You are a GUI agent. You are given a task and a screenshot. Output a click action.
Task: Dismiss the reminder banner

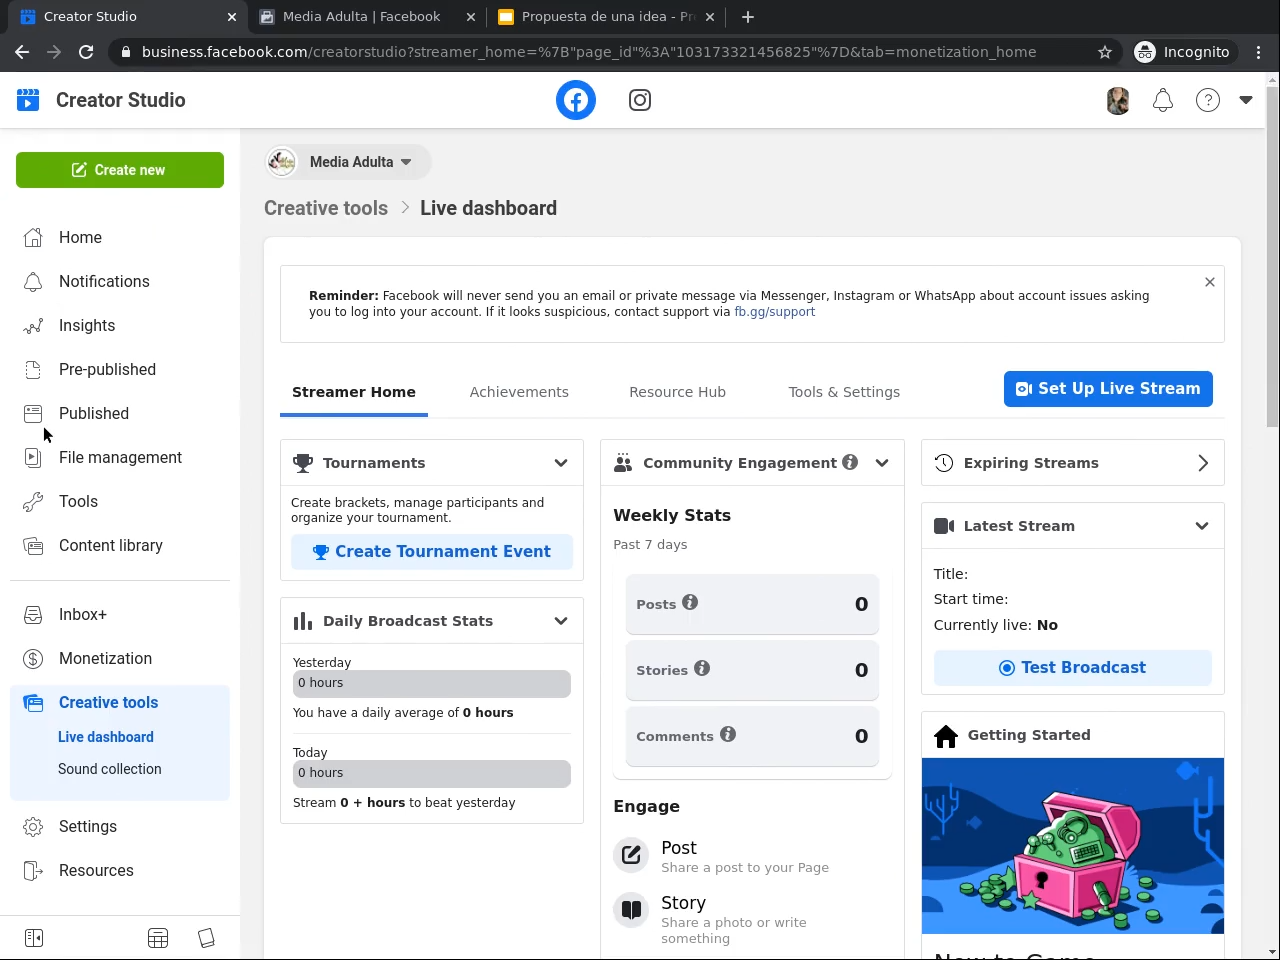pos(1210,282)
